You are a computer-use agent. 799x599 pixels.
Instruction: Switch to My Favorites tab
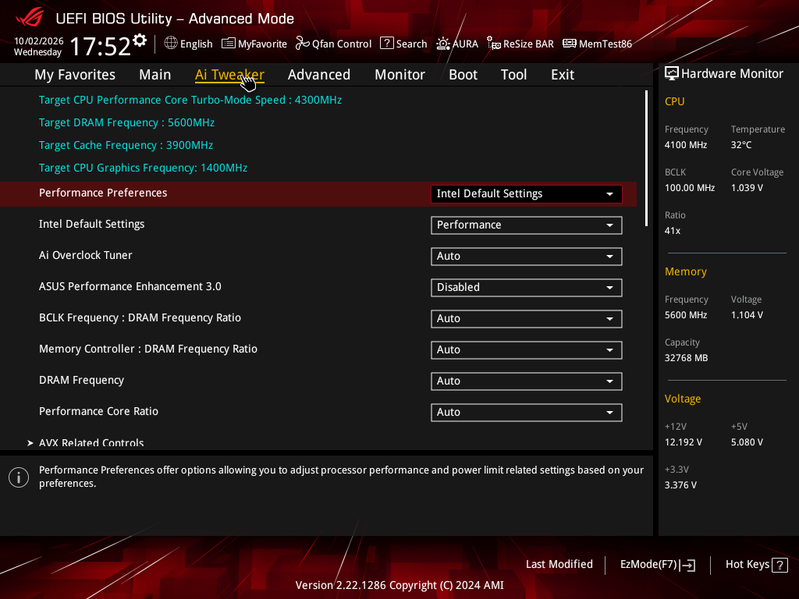[75, 75]
